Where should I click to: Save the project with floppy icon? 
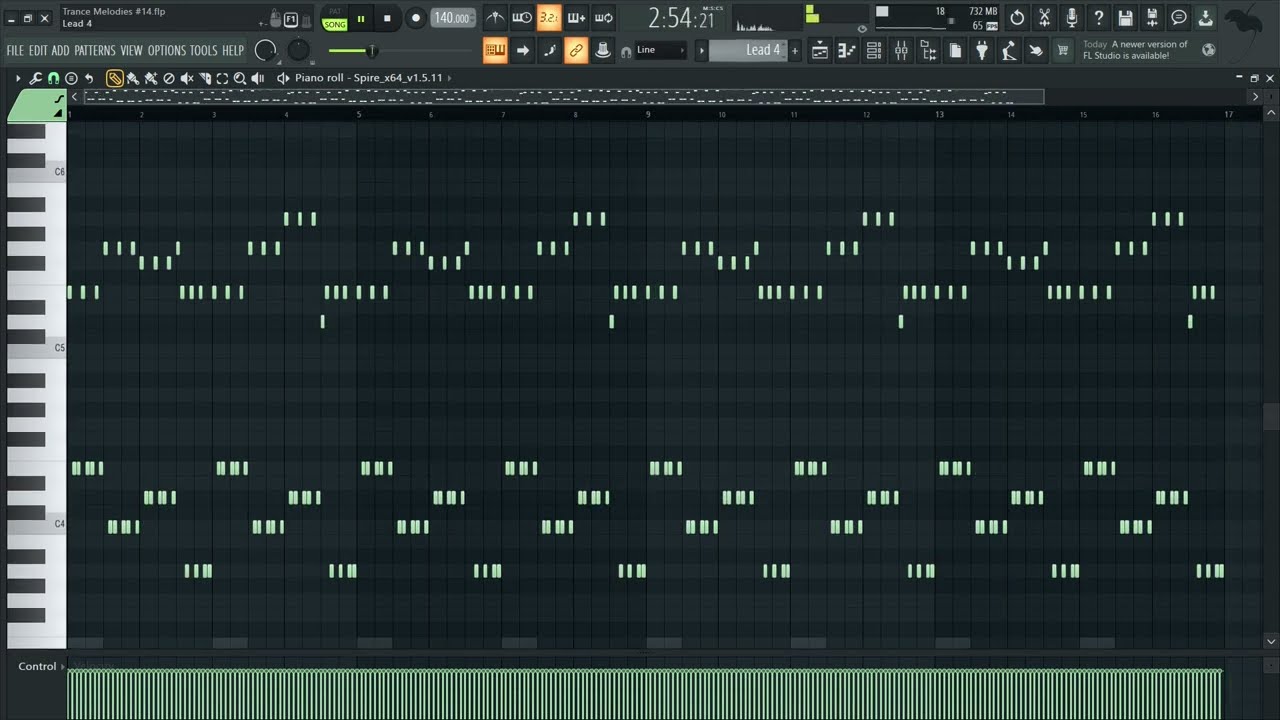1125,18
